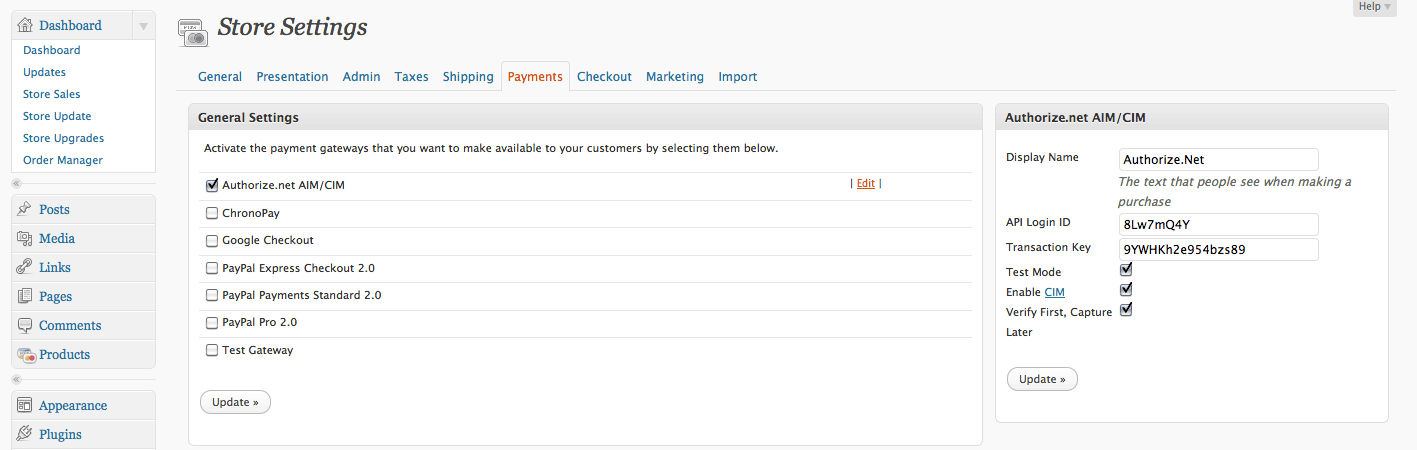Viewport: 1417px width, 450px height.
Task: Click the Appearance icon in sidebar
Action: pyautogui.click(x=25, y=406)
